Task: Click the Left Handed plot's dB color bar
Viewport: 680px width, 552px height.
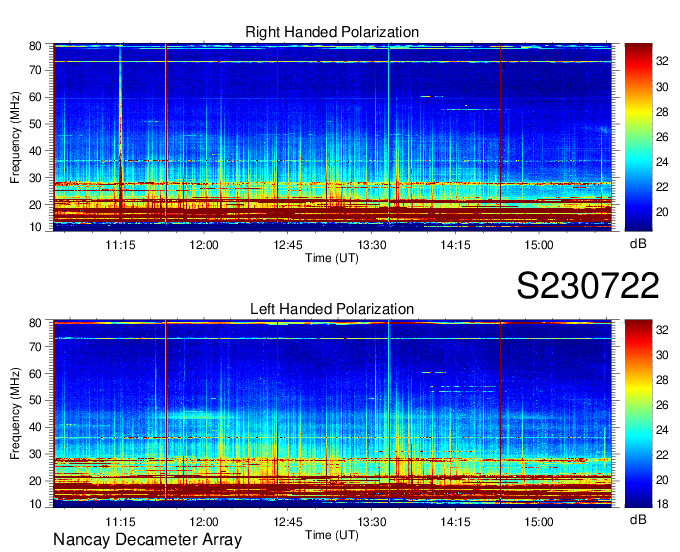Action: point(638,414)
